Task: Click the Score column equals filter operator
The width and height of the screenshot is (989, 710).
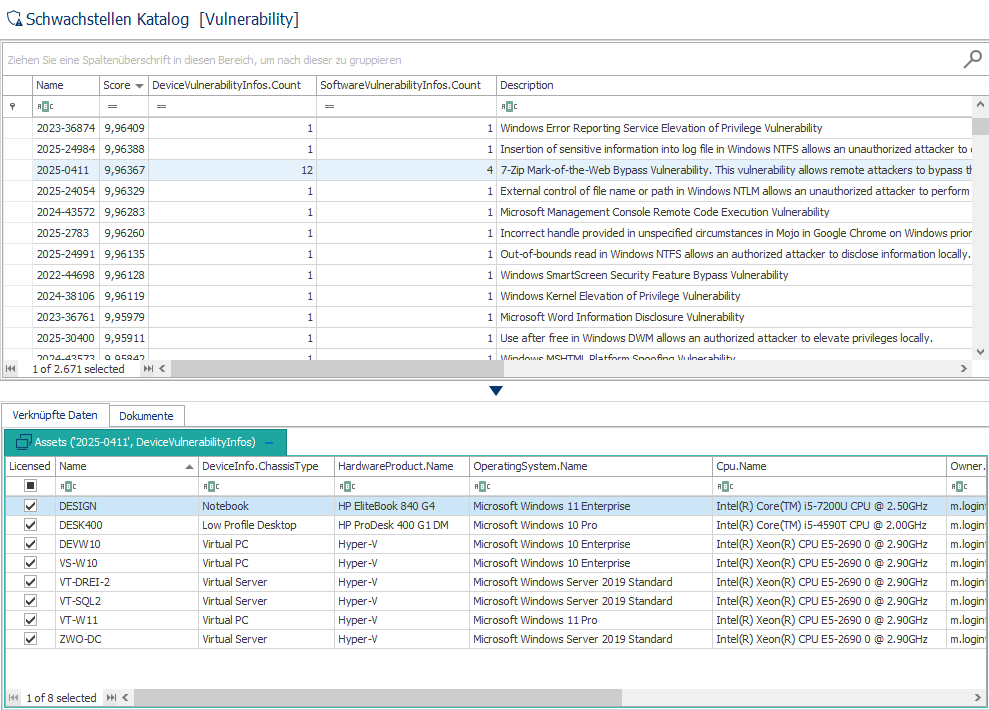Action: [x=112, y=106]
